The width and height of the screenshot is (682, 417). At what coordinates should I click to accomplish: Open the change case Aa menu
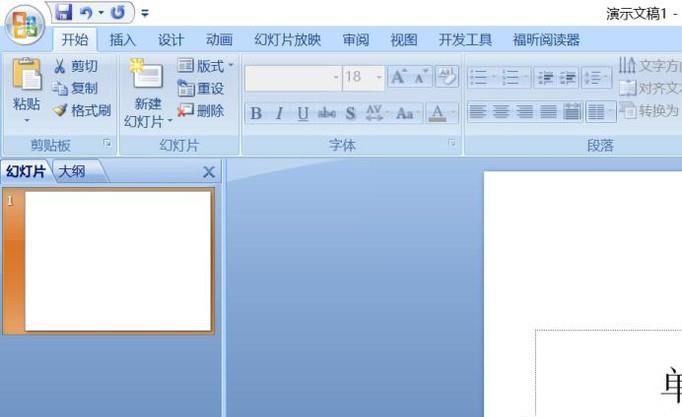coord(407,113)
